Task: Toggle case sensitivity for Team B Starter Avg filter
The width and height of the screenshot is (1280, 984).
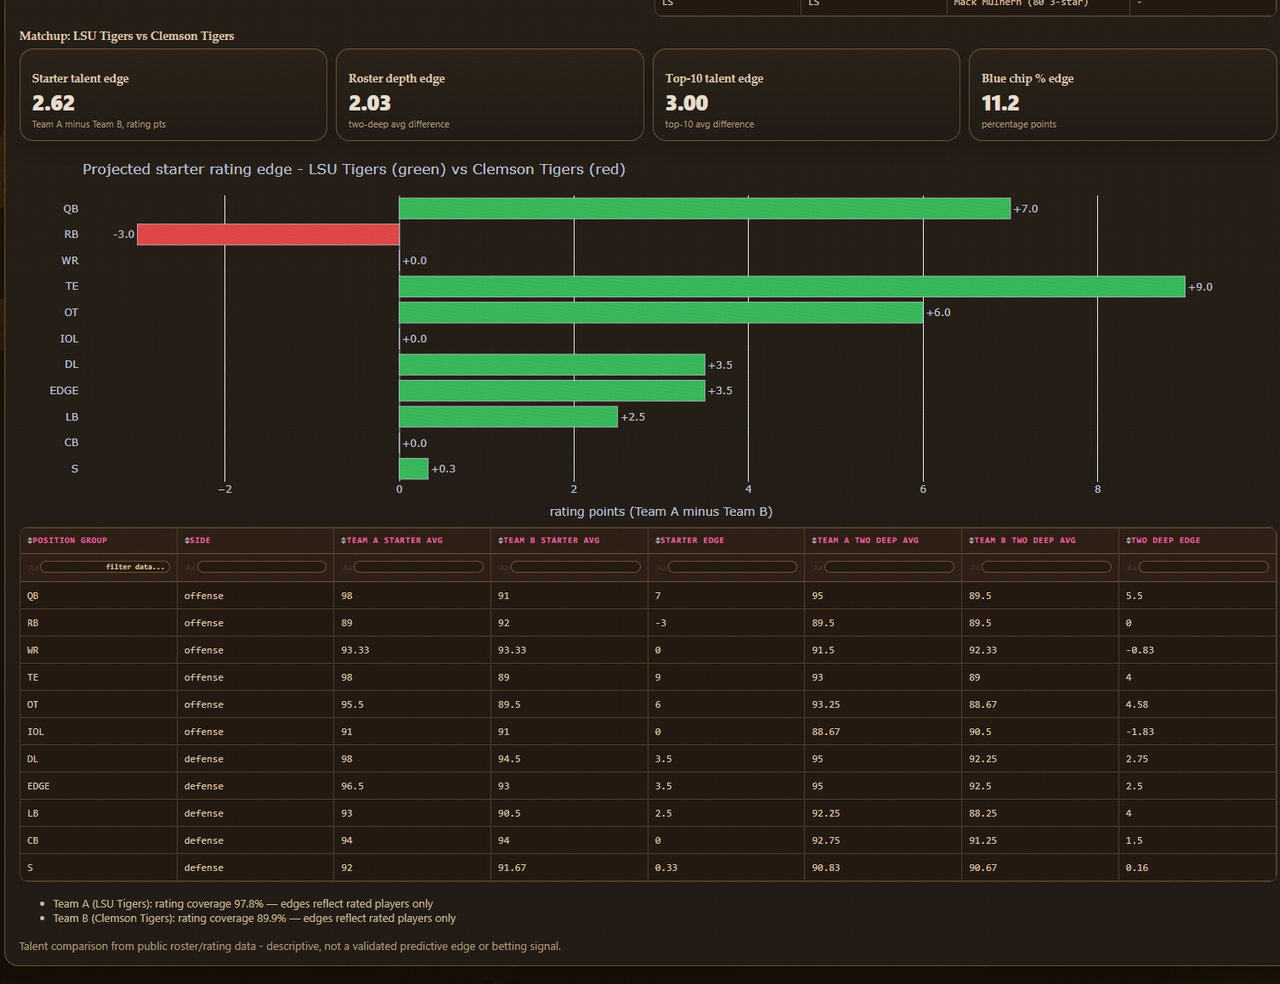Action: tap(504, 567)
